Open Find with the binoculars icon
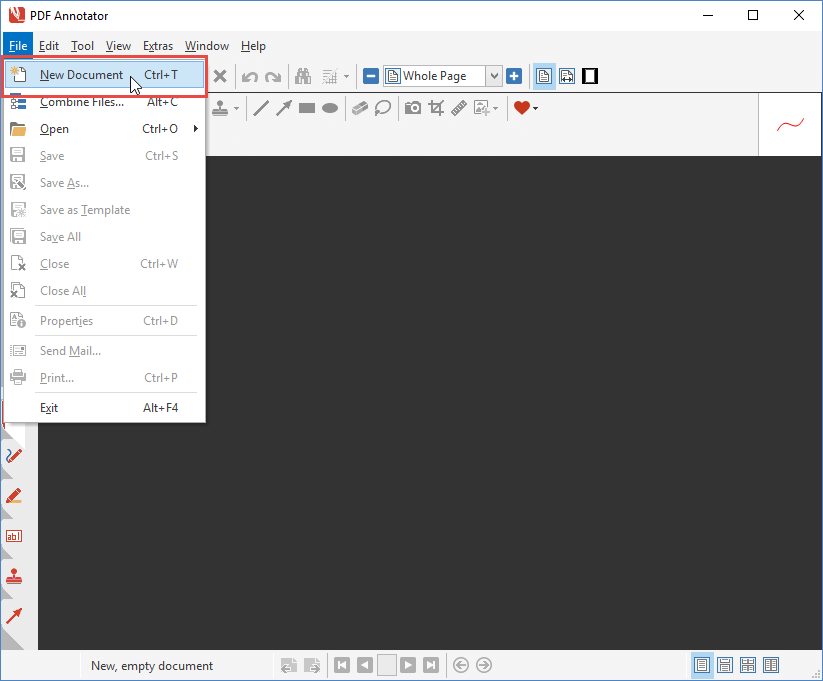Image resolution: width=823 pixels, height=681 pixels. coord(303,76)
